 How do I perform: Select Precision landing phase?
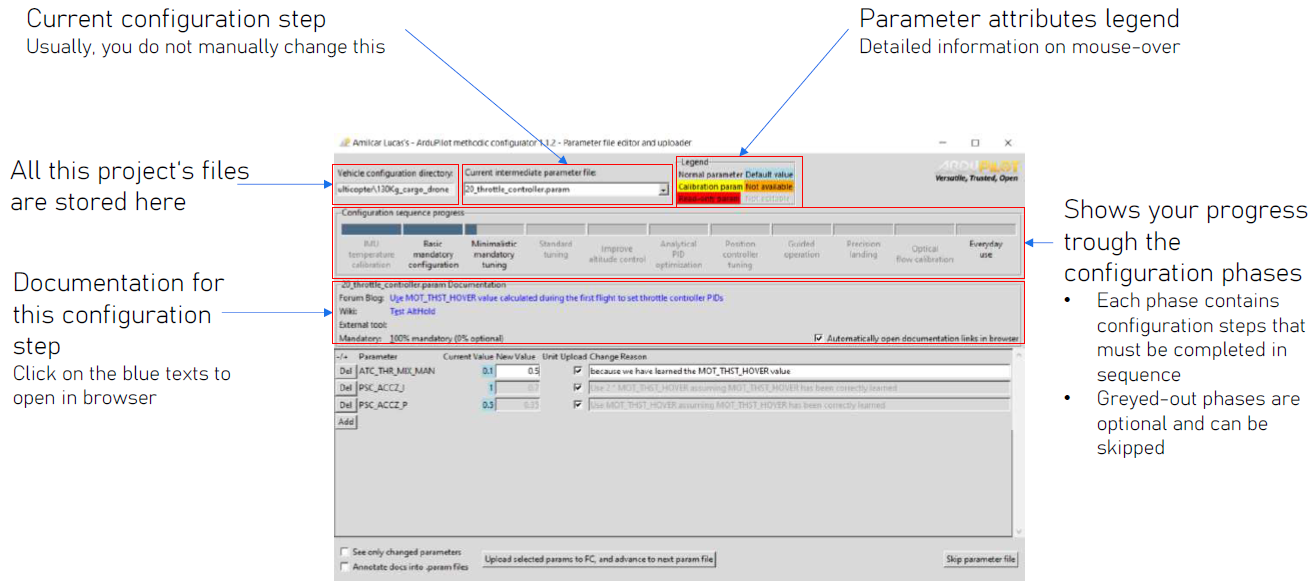click(863, 249)
